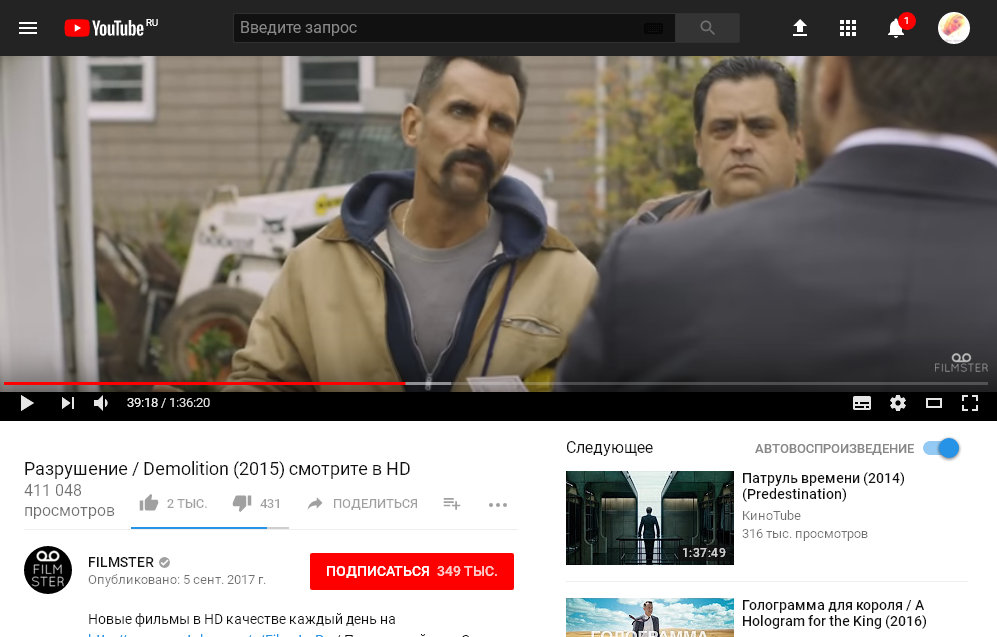Open the on-screen keyboard icon in search
997x637 pixels.
(653, 28)
